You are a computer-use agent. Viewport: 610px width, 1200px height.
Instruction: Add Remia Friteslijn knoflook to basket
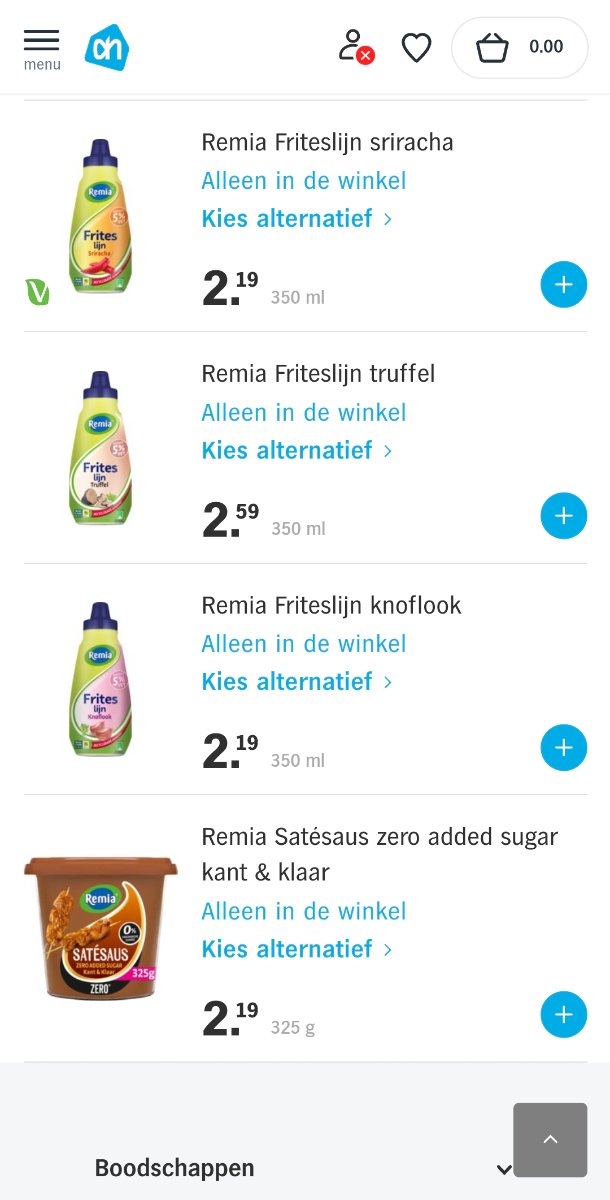tap(563, 747)
